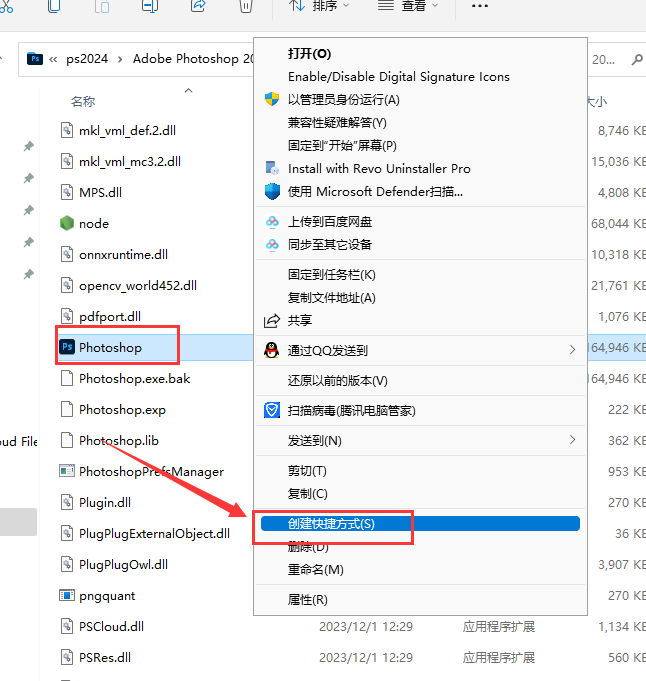Click the QQ penguin icon in menu
The image size is (646, 681).
(271, 350)
